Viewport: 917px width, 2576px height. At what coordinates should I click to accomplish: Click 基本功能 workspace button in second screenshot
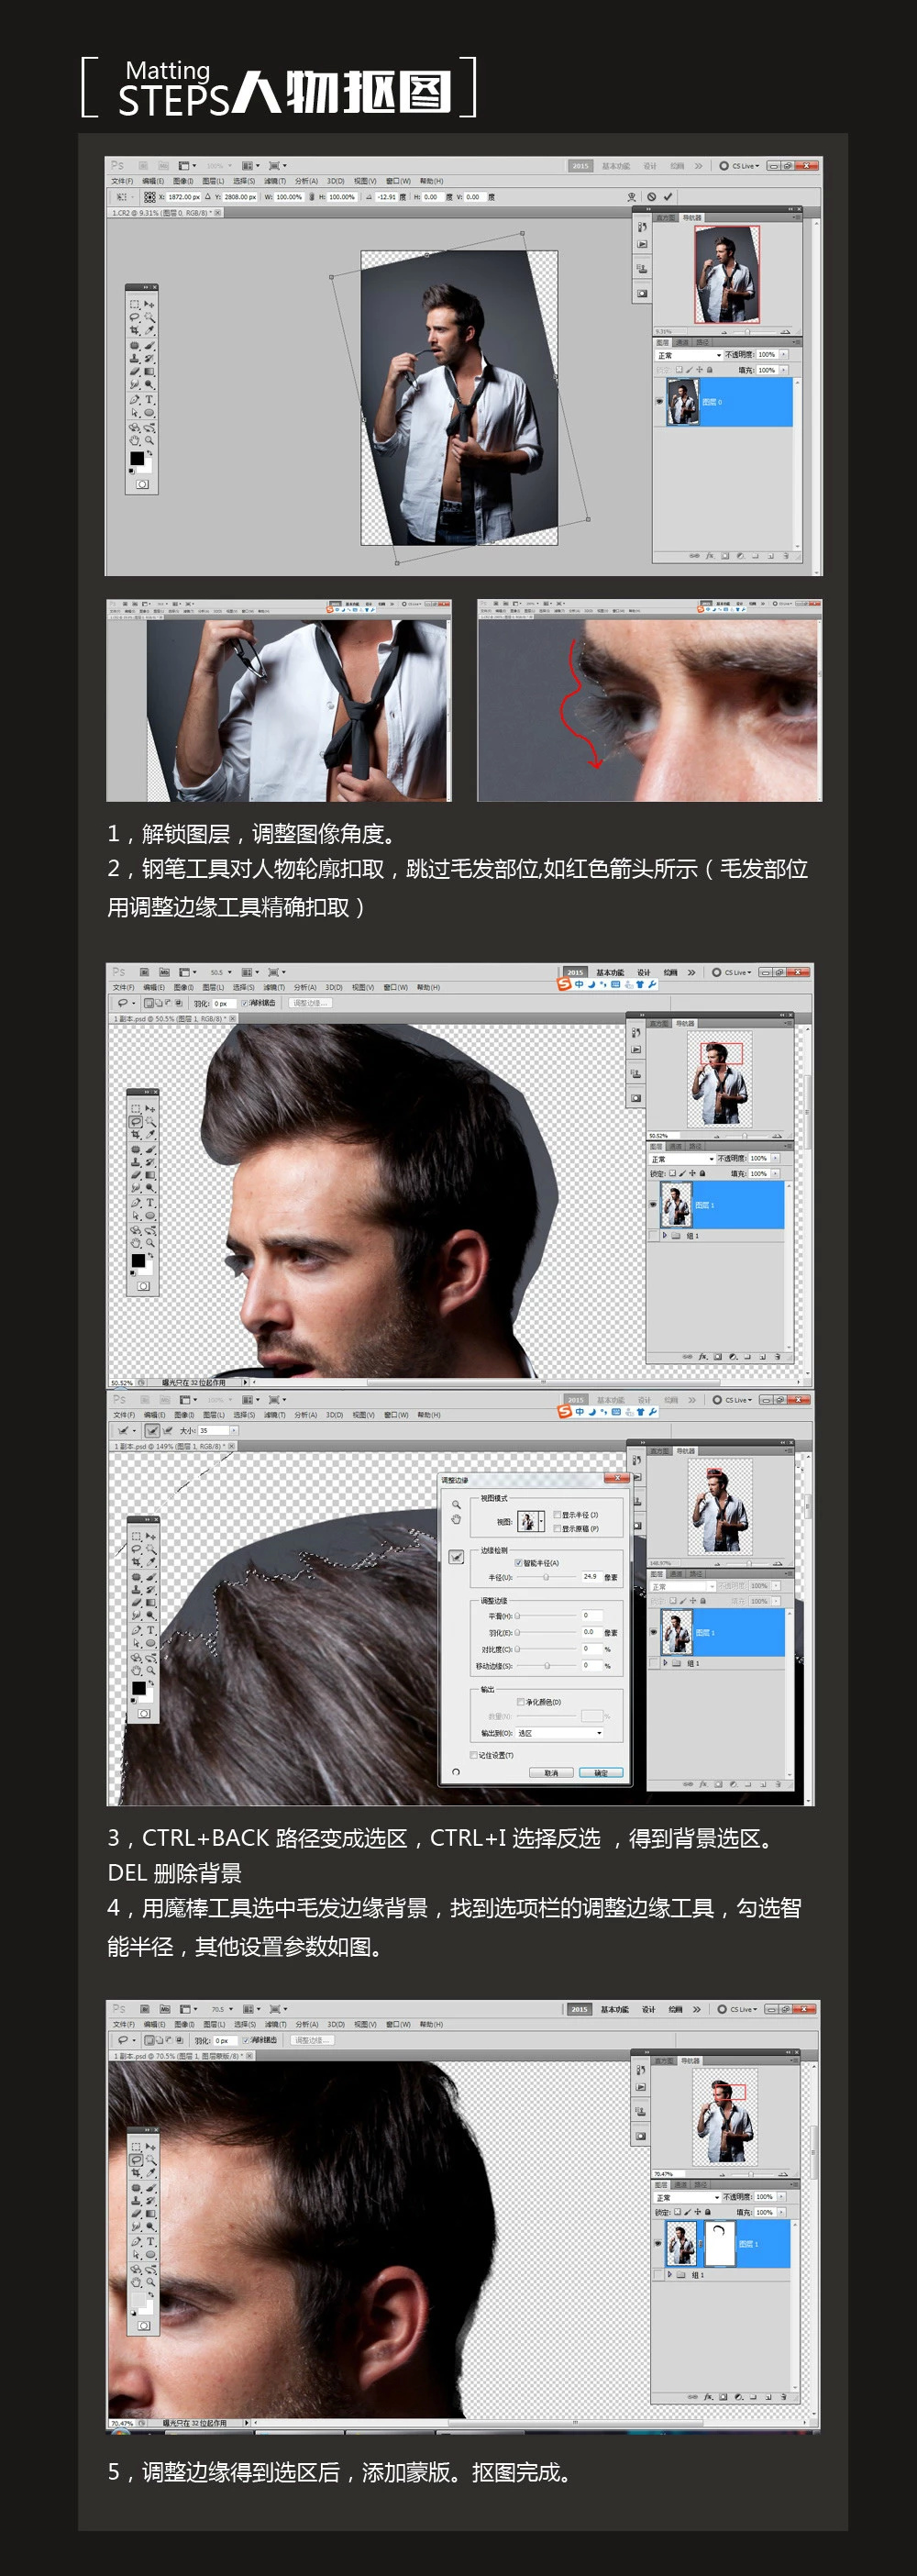pos(609,972)
